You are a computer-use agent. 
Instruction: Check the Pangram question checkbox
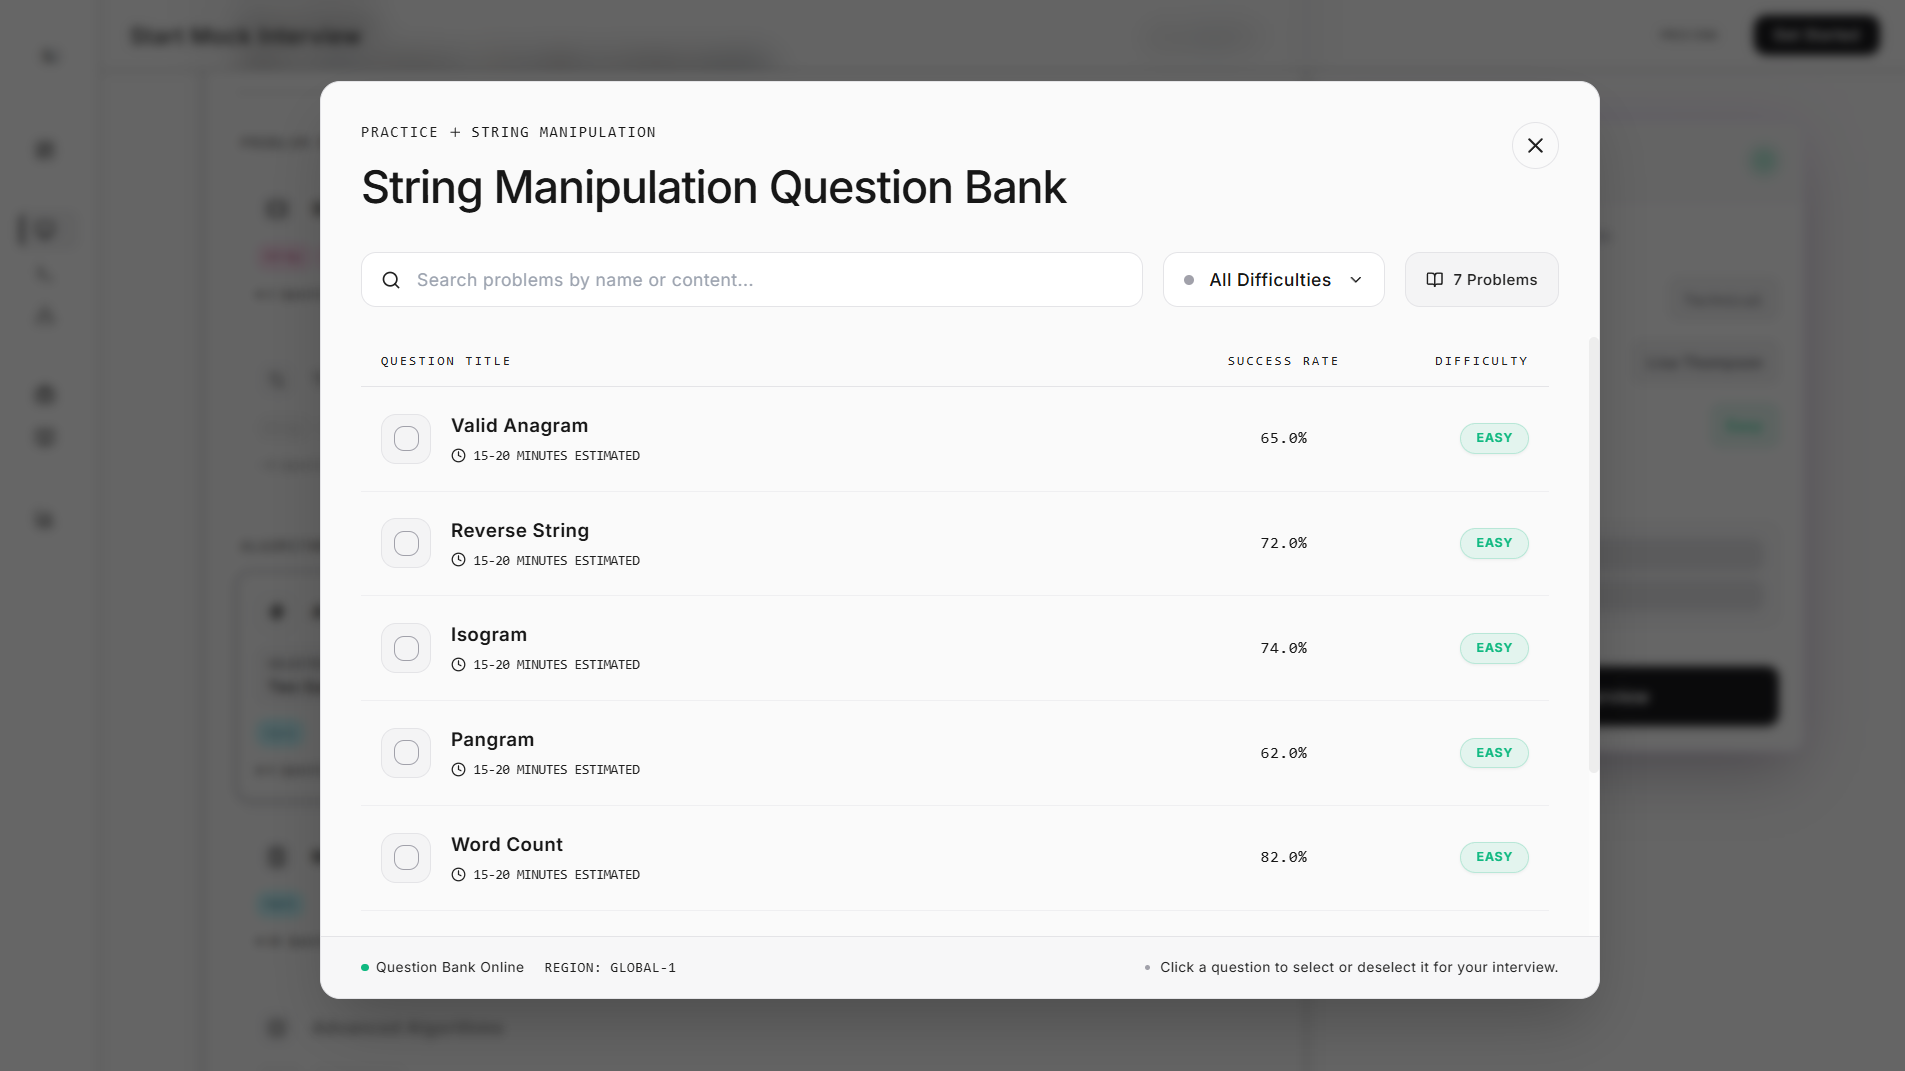point(406,753)
